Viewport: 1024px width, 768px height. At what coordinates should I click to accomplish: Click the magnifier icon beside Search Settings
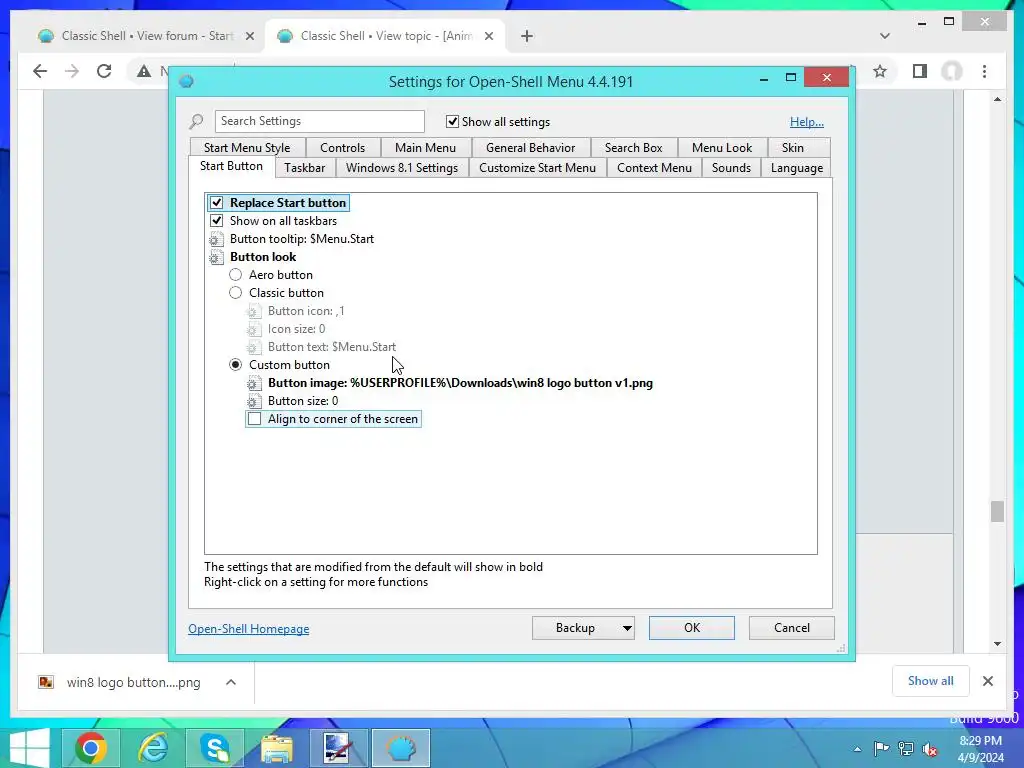coord(196,121)
